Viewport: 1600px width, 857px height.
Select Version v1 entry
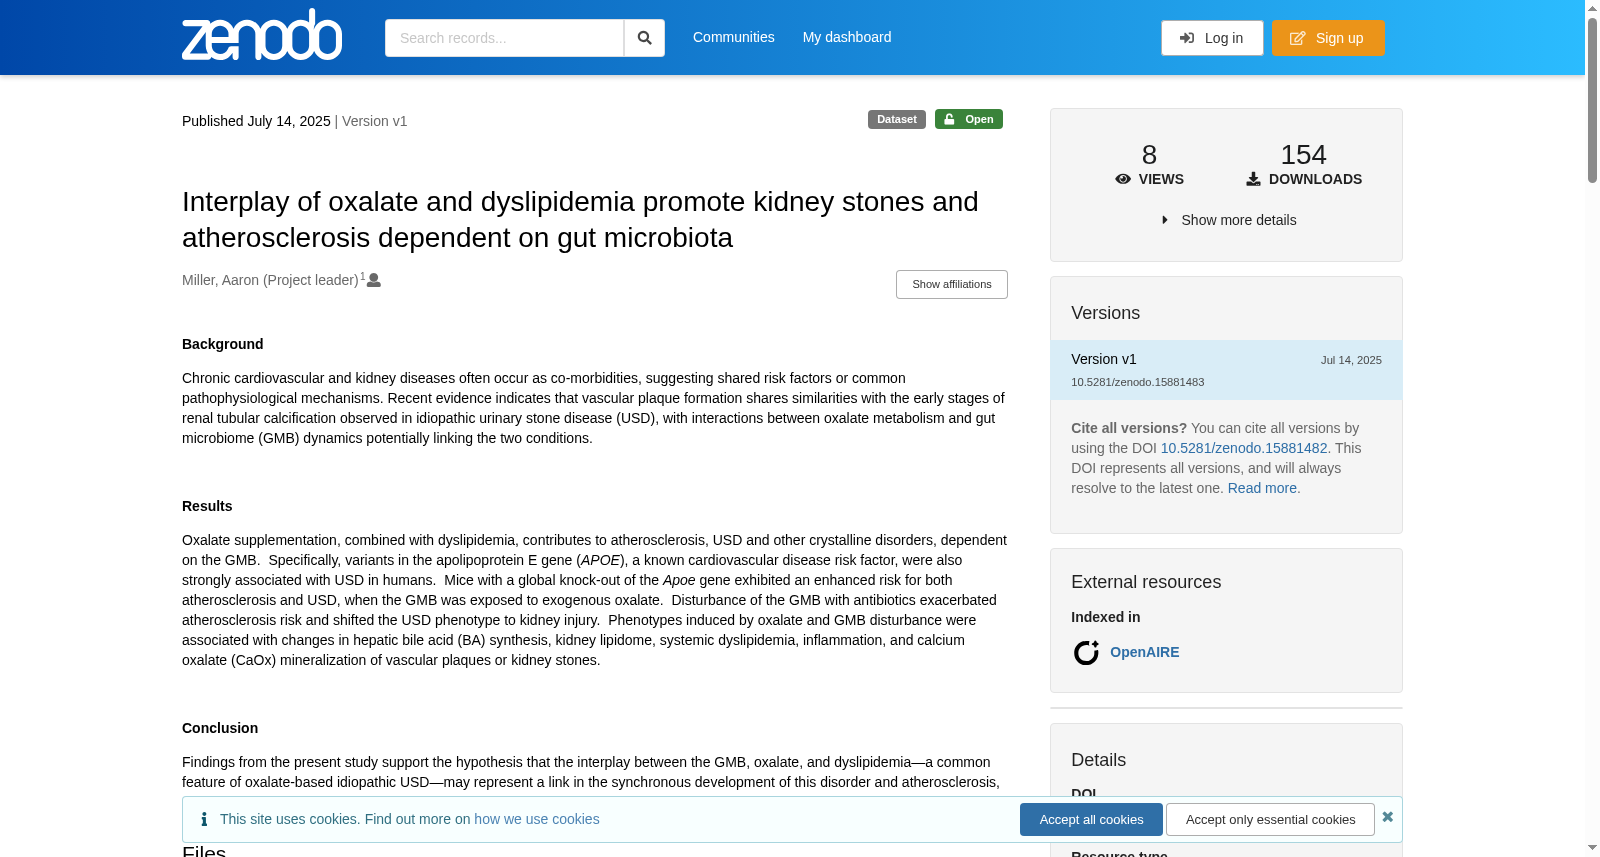click(1226, 370)
